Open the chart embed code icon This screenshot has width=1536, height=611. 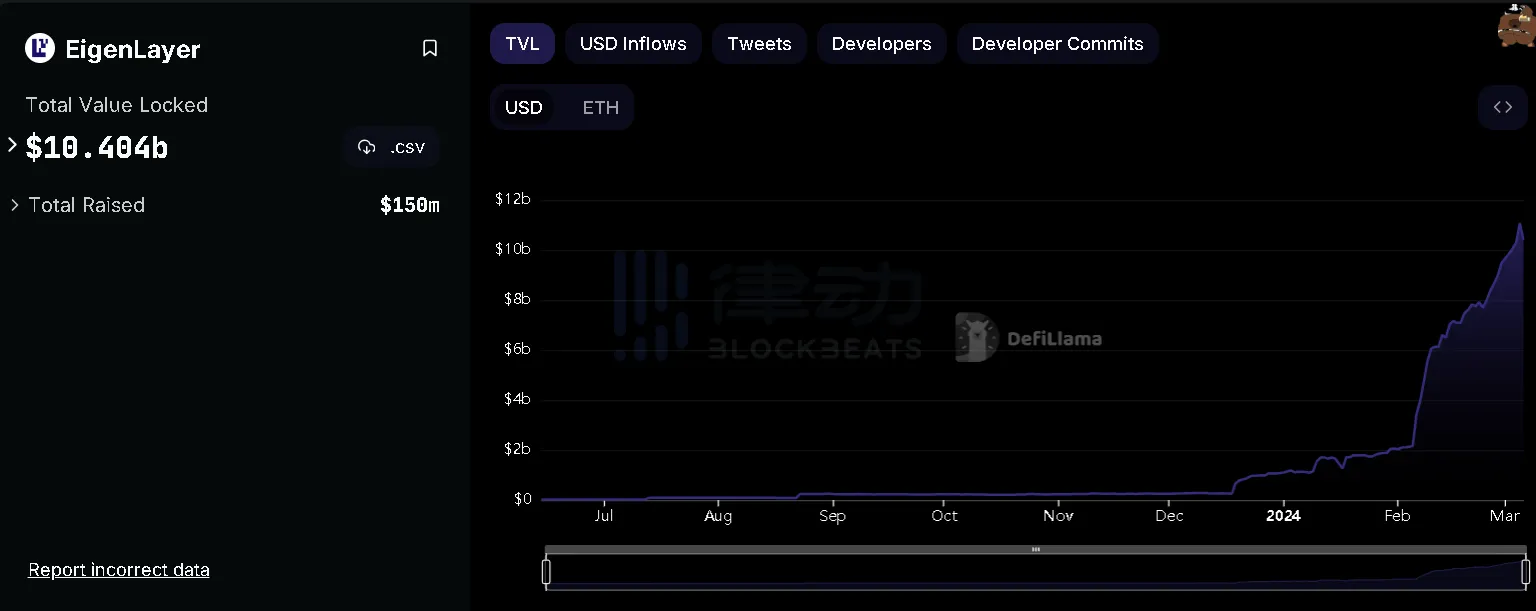tap(1503, 107)
